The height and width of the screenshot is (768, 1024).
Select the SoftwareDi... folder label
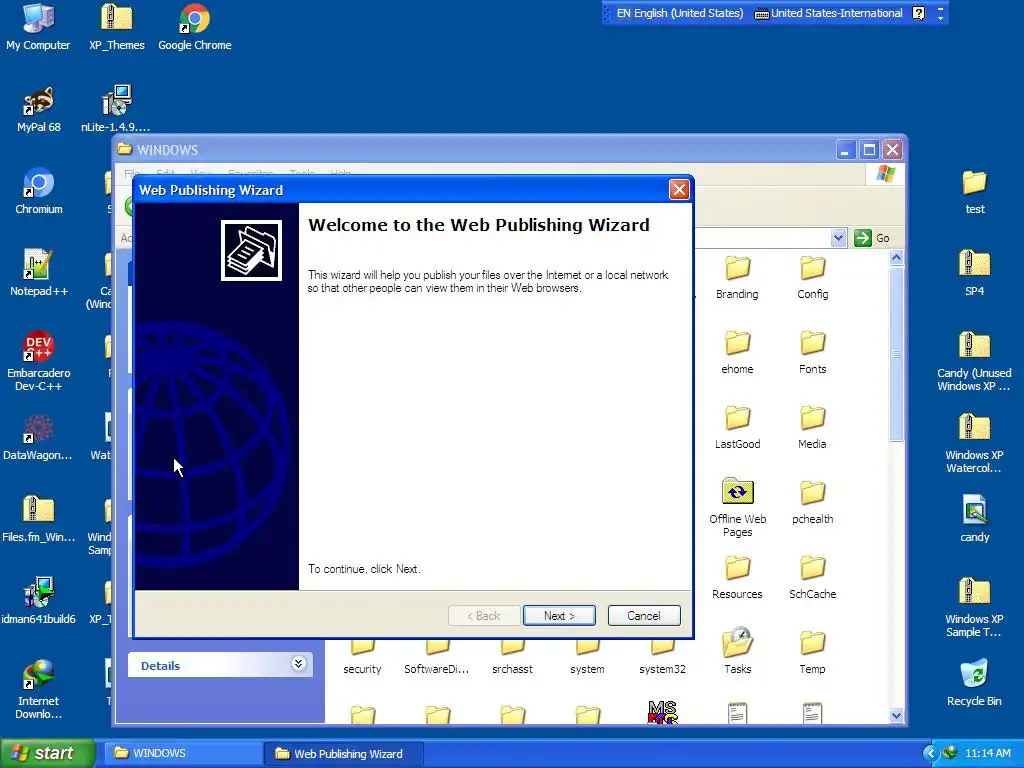pos(437,669)
